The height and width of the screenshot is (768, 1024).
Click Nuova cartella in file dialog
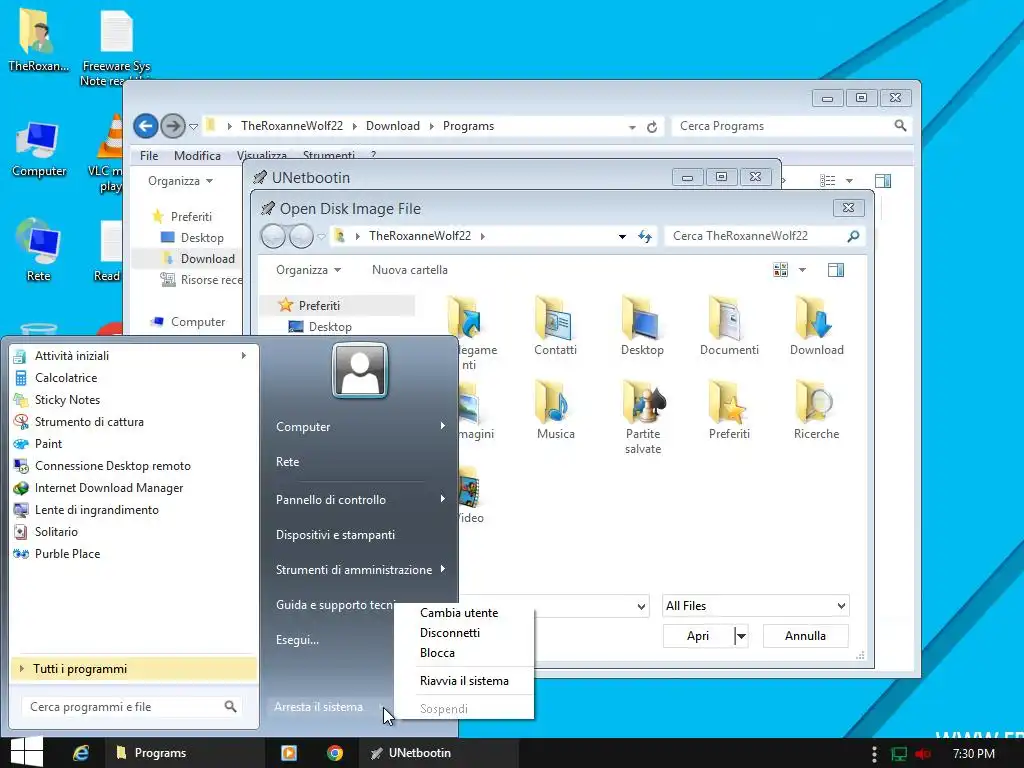(409, 270)
